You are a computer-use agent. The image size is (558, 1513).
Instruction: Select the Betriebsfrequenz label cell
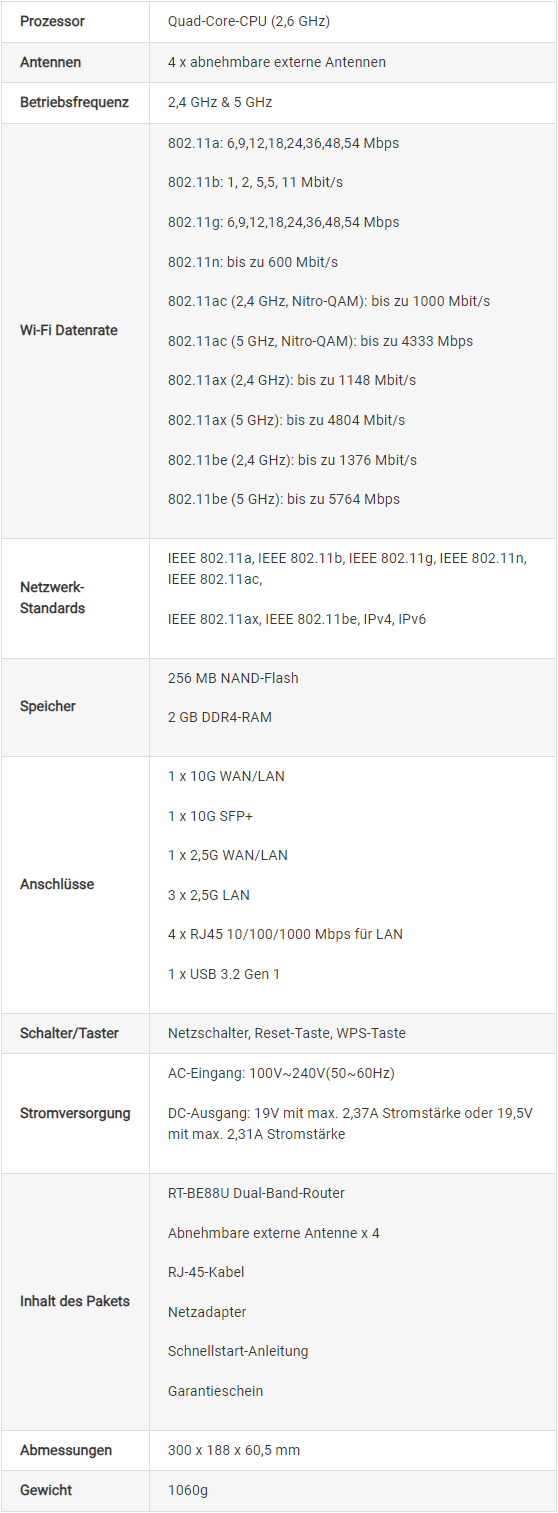tap(74, 102)
